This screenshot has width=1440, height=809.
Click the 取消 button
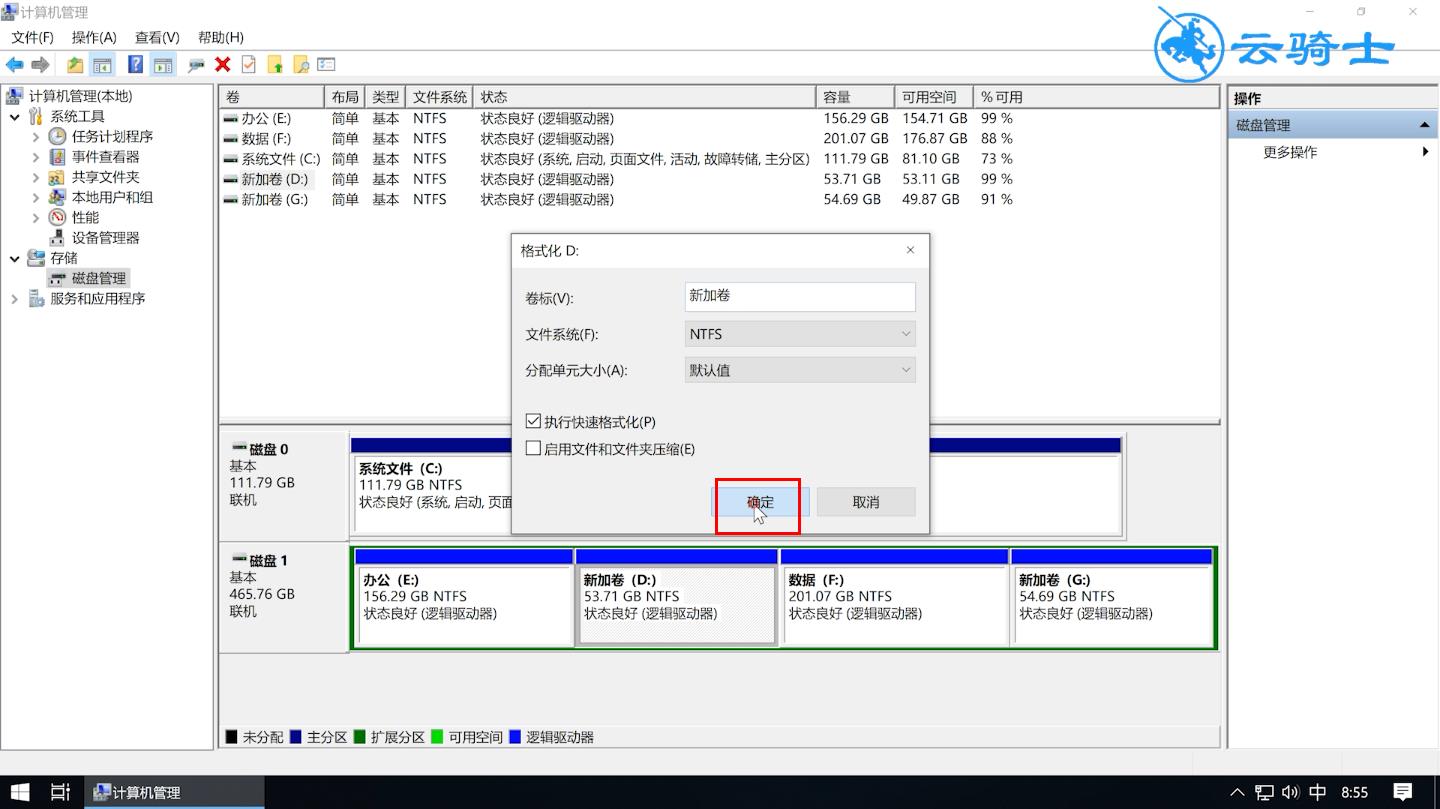click(865, 501)
